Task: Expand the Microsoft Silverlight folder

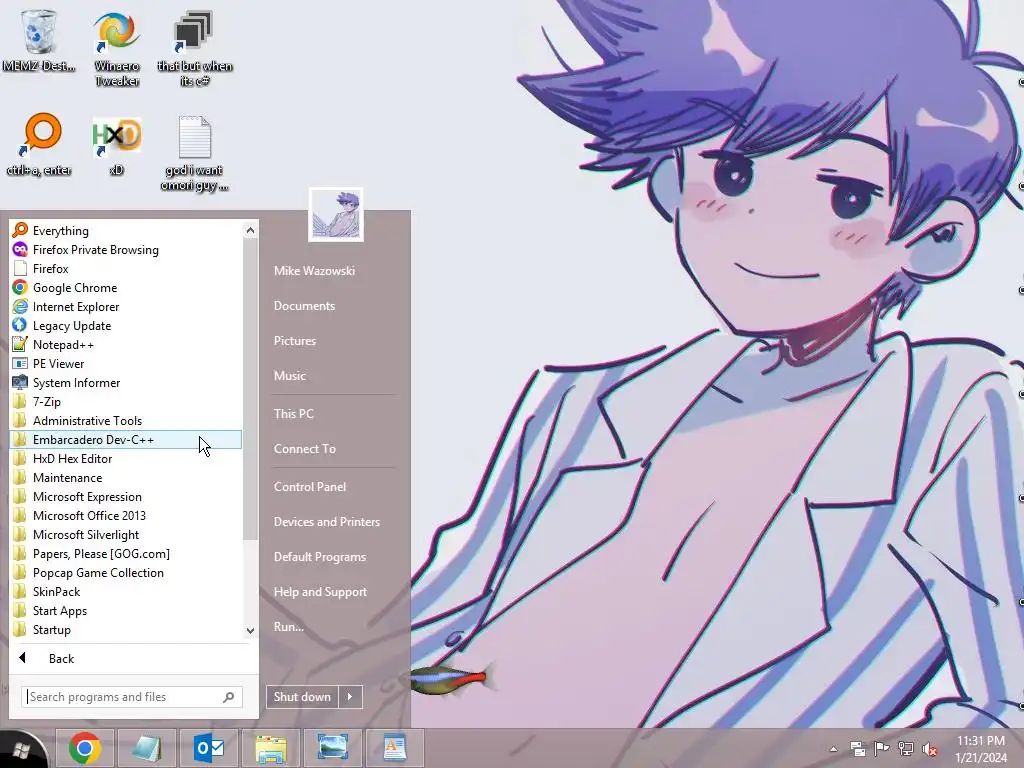Action: pos(125,534)
